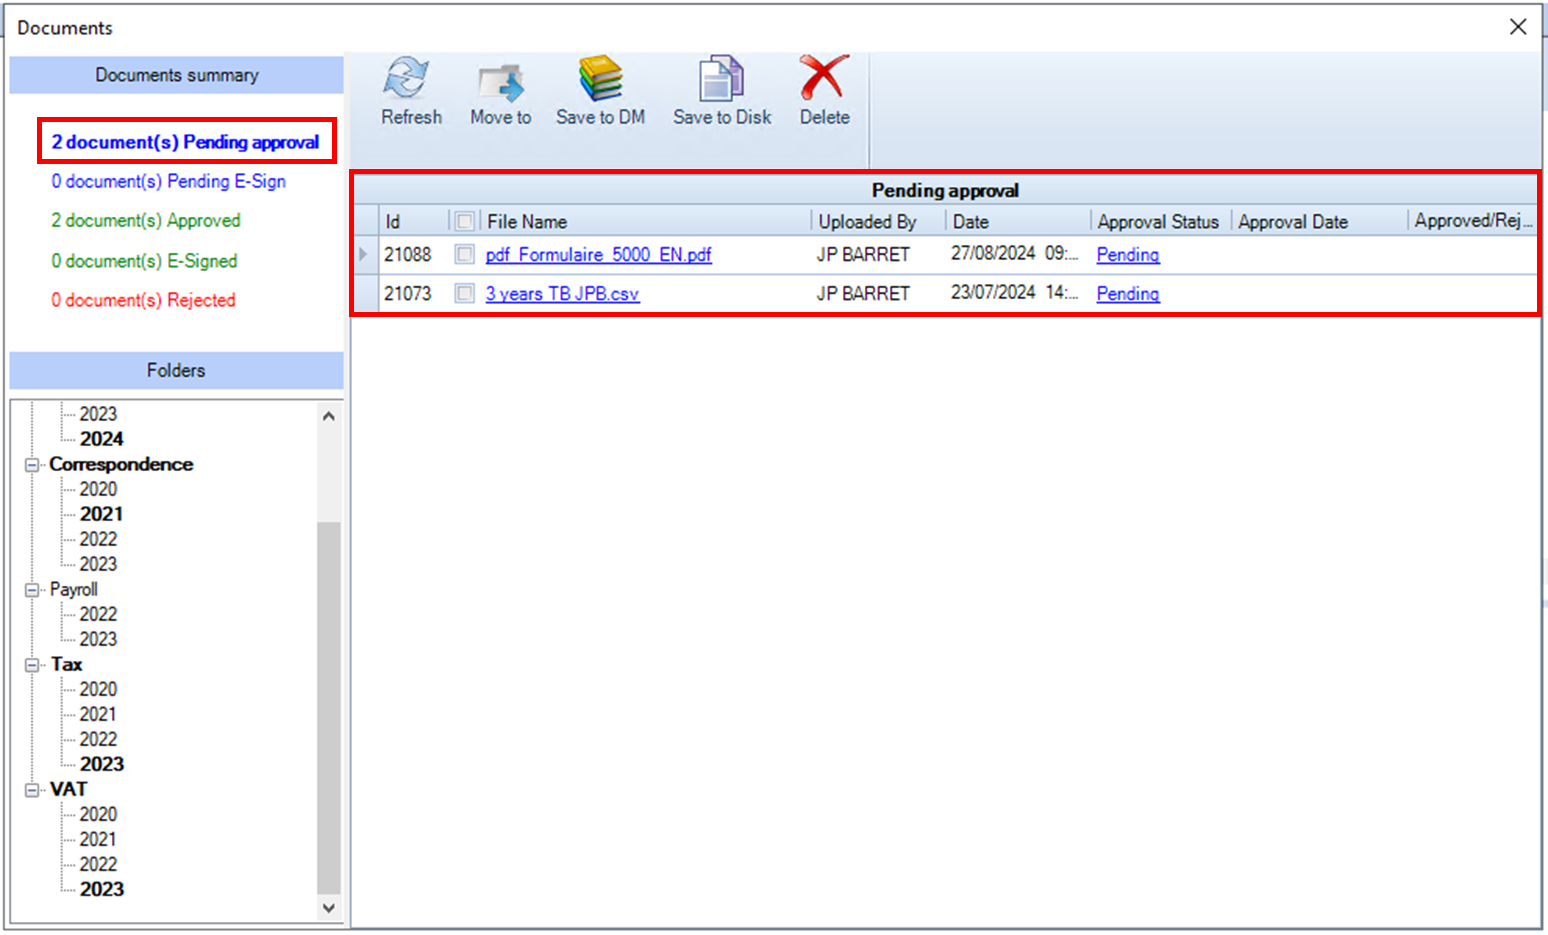Click the red Delete X icon
This screenshot has height=935, width=1548.
[824, 78]
